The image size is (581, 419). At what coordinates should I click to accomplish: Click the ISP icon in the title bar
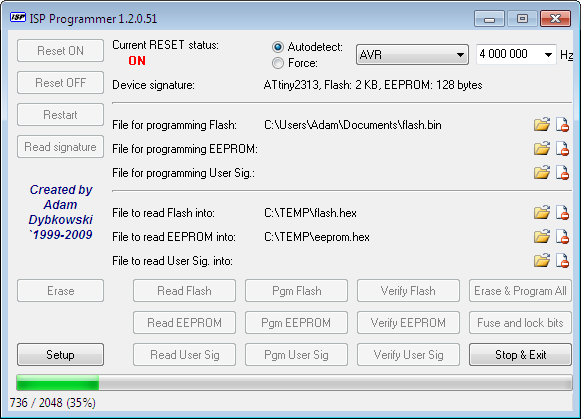click(18, 18)
